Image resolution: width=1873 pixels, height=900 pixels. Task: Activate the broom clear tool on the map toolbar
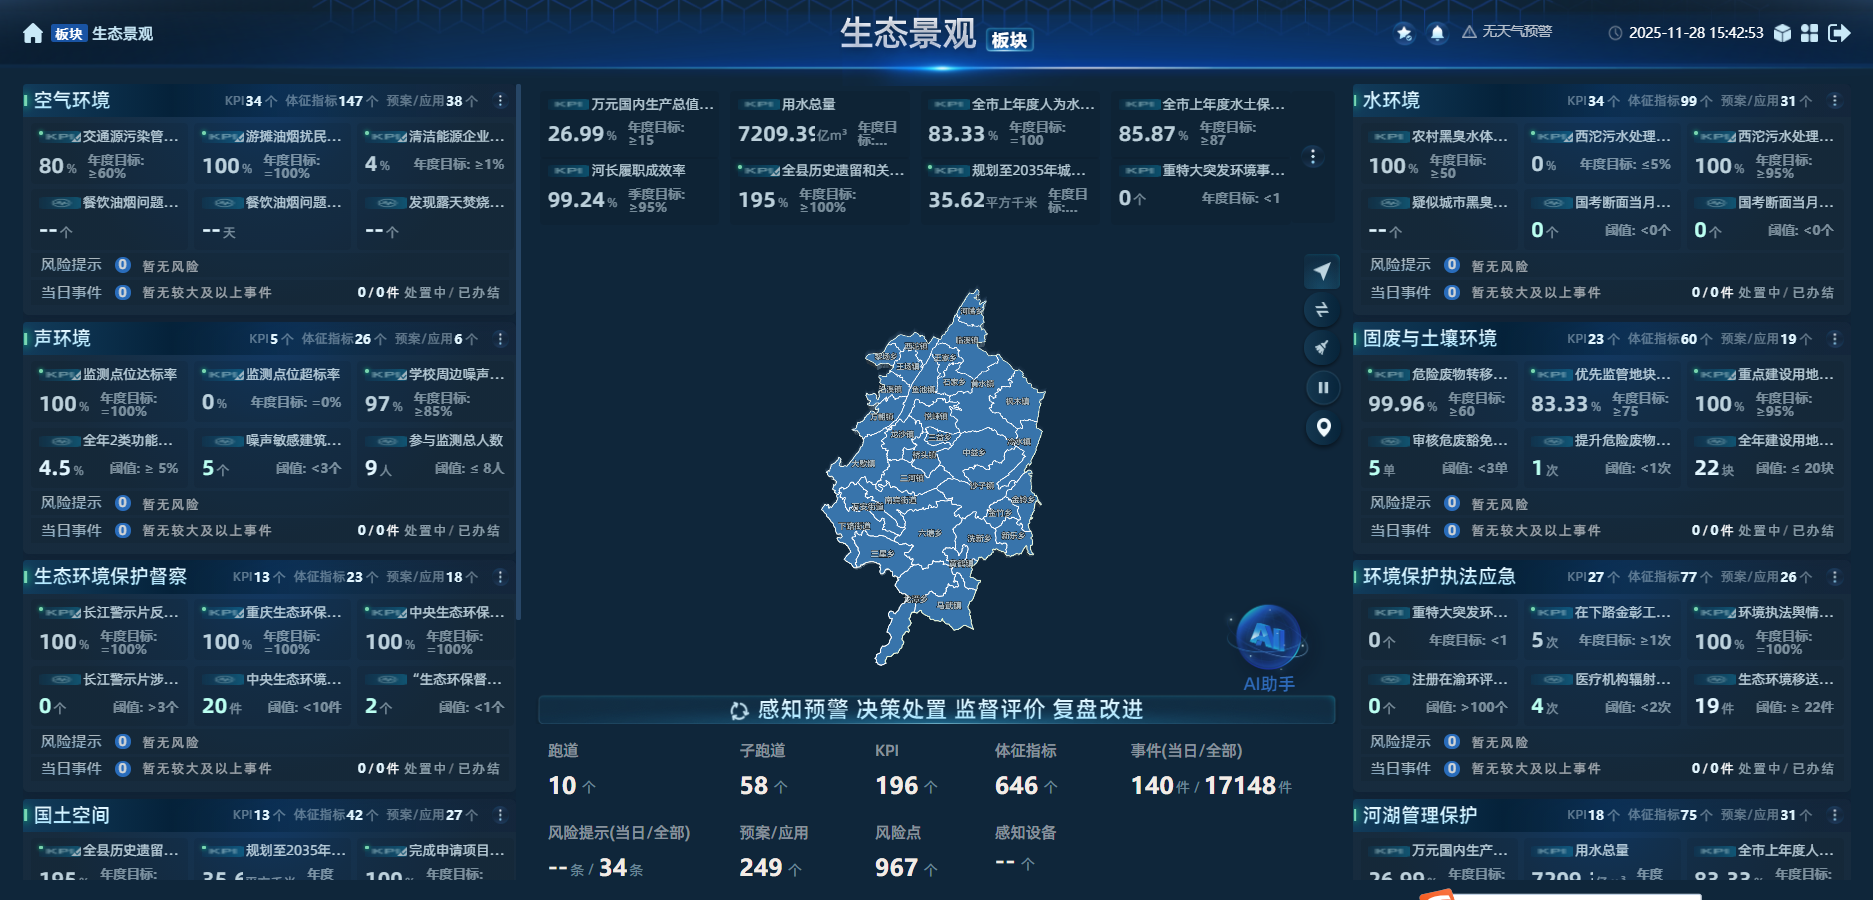(x=1322, y=348)
